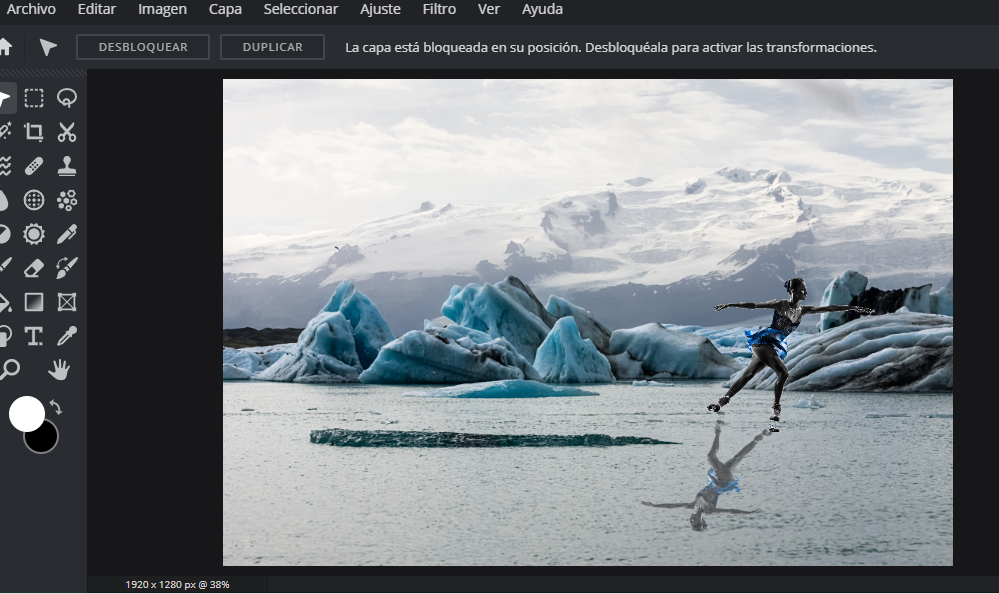Select the Hand pan tool

click(59, 370)
